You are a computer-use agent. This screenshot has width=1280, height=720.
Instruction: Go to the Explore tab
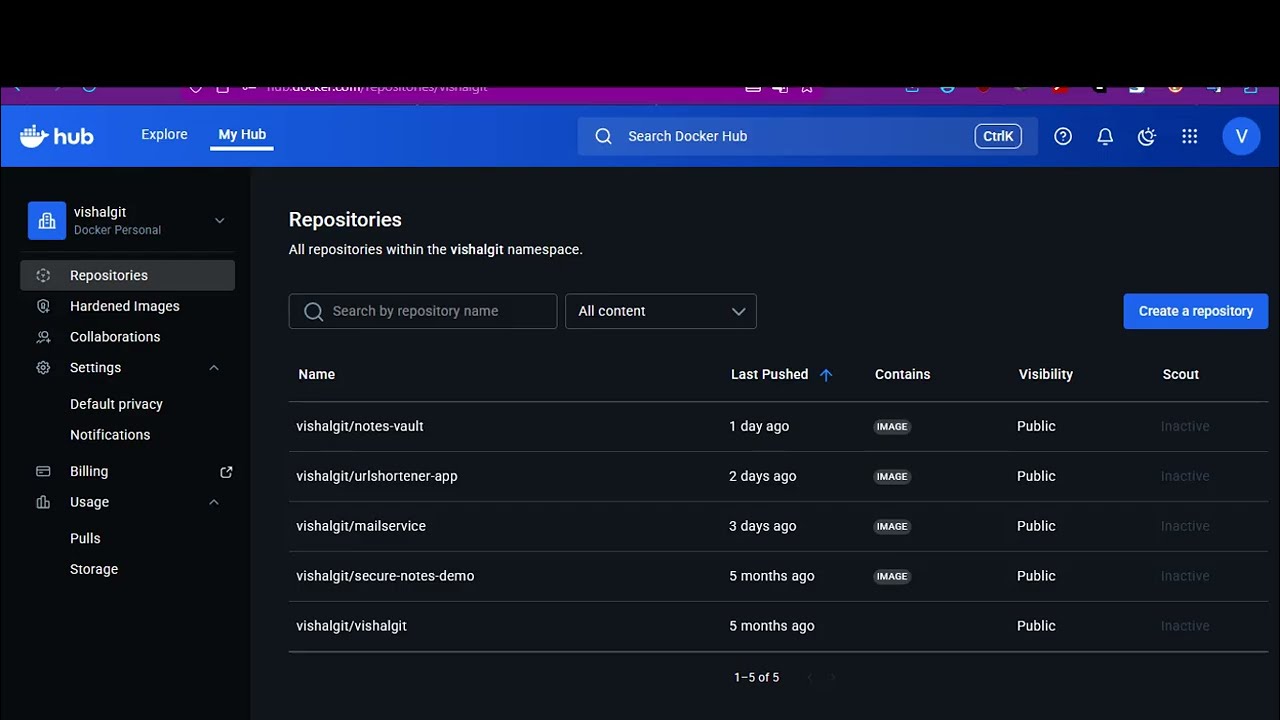pos(164,134)
